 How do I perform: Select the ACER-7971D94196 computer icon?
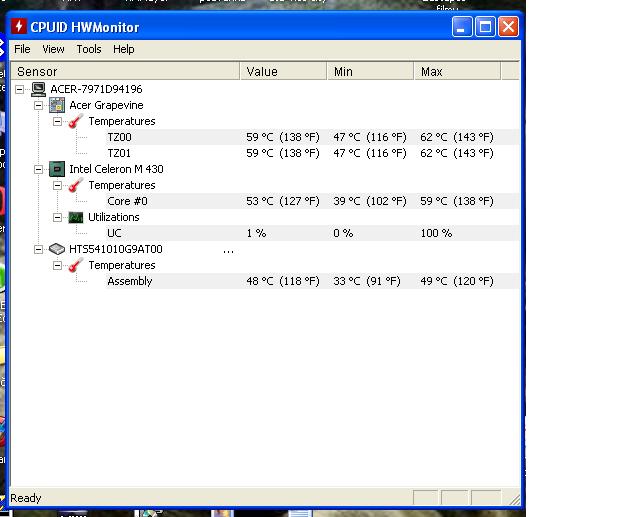point(38,89)
